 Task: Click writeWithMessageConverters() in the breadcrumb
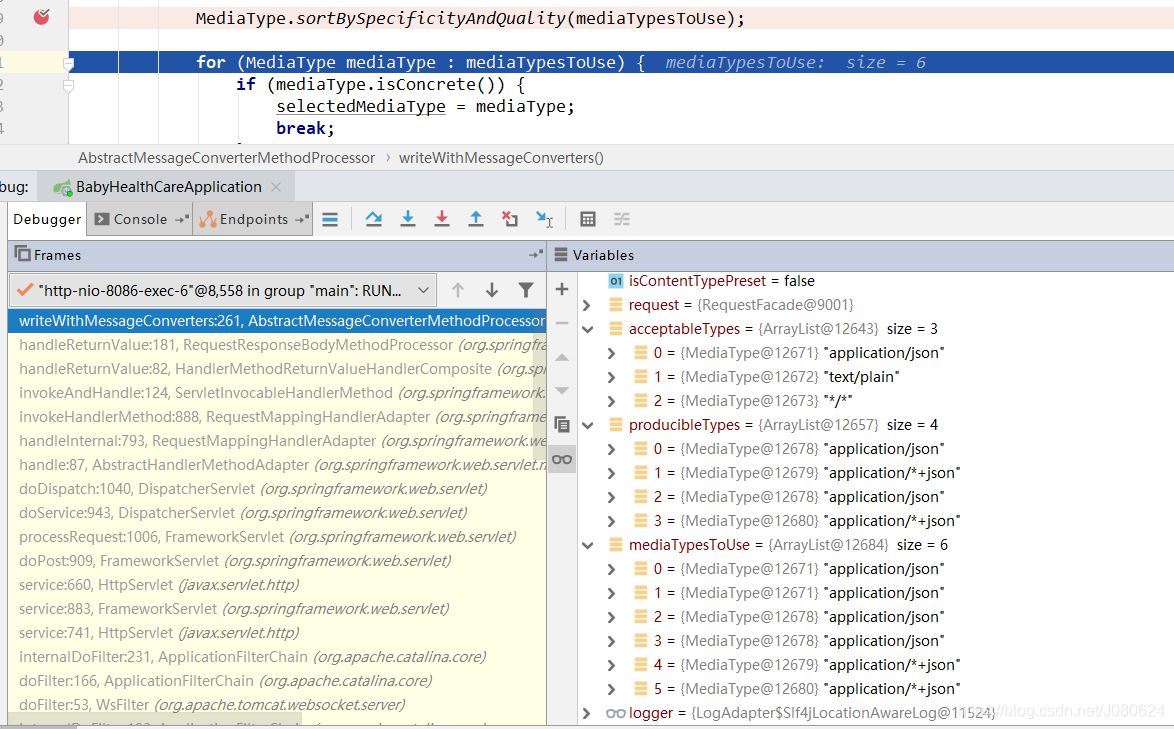(x=501, y=157)
